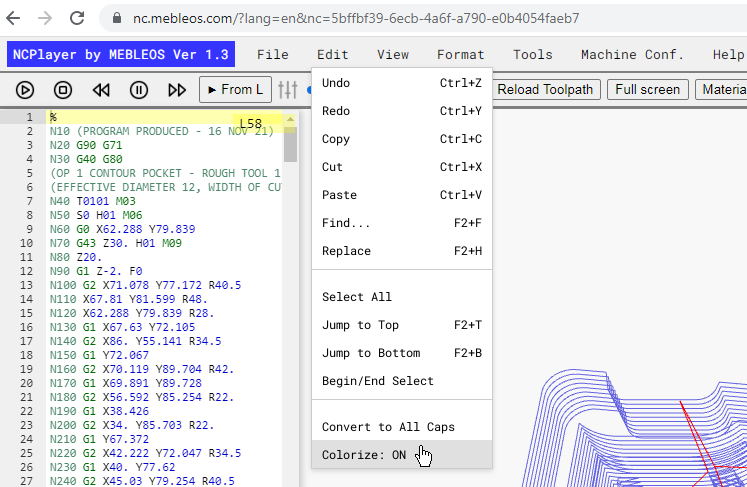Start playback with the play icon

point(25,90)
